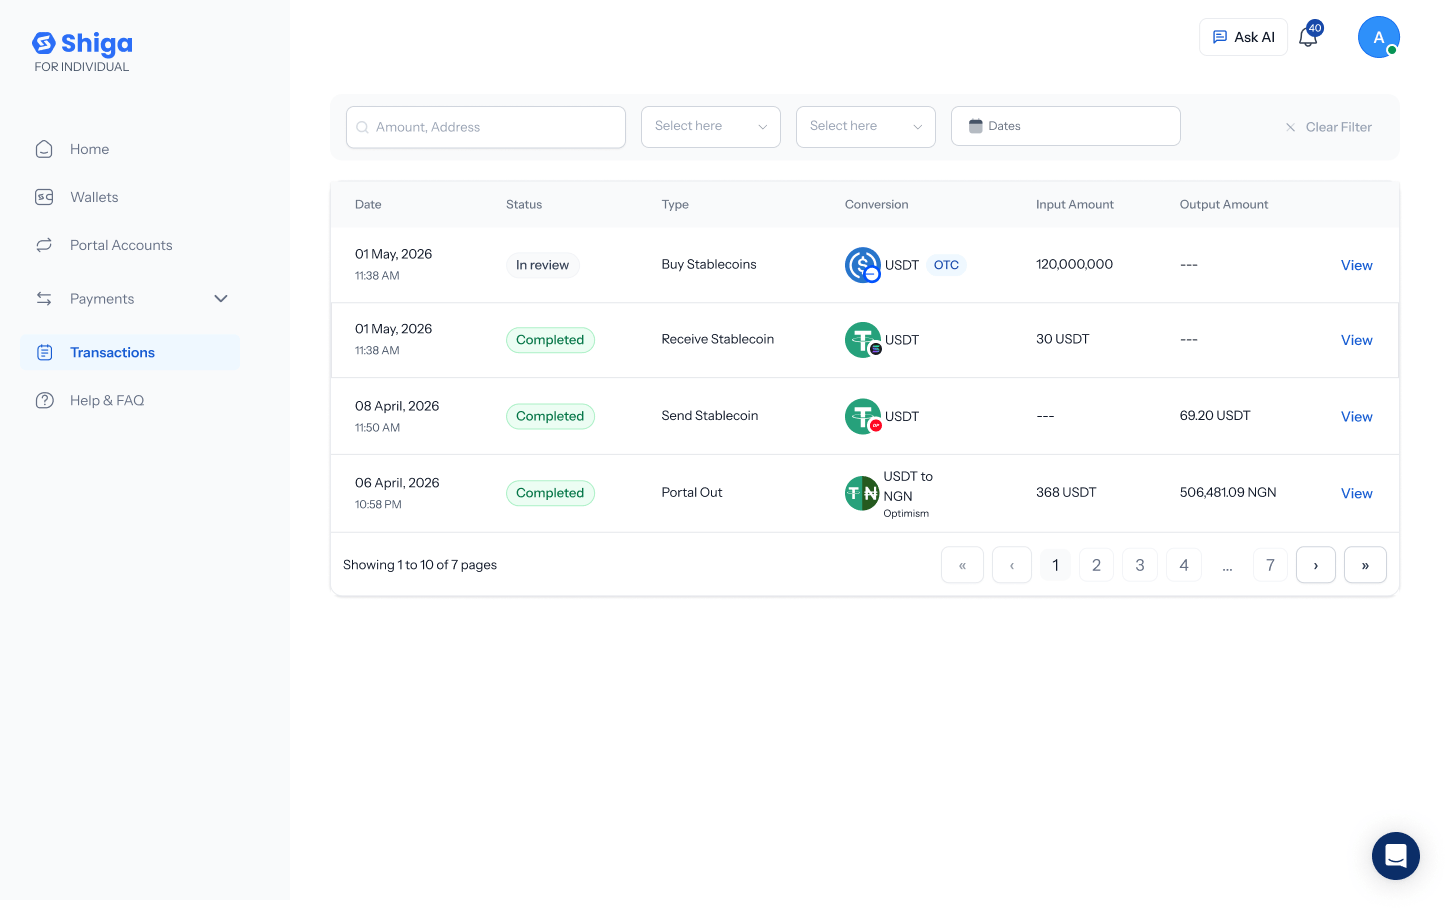Open Portal Accounts page
Screen dimensions: 1452x914
pyautogui.click(x=121, y=245)
